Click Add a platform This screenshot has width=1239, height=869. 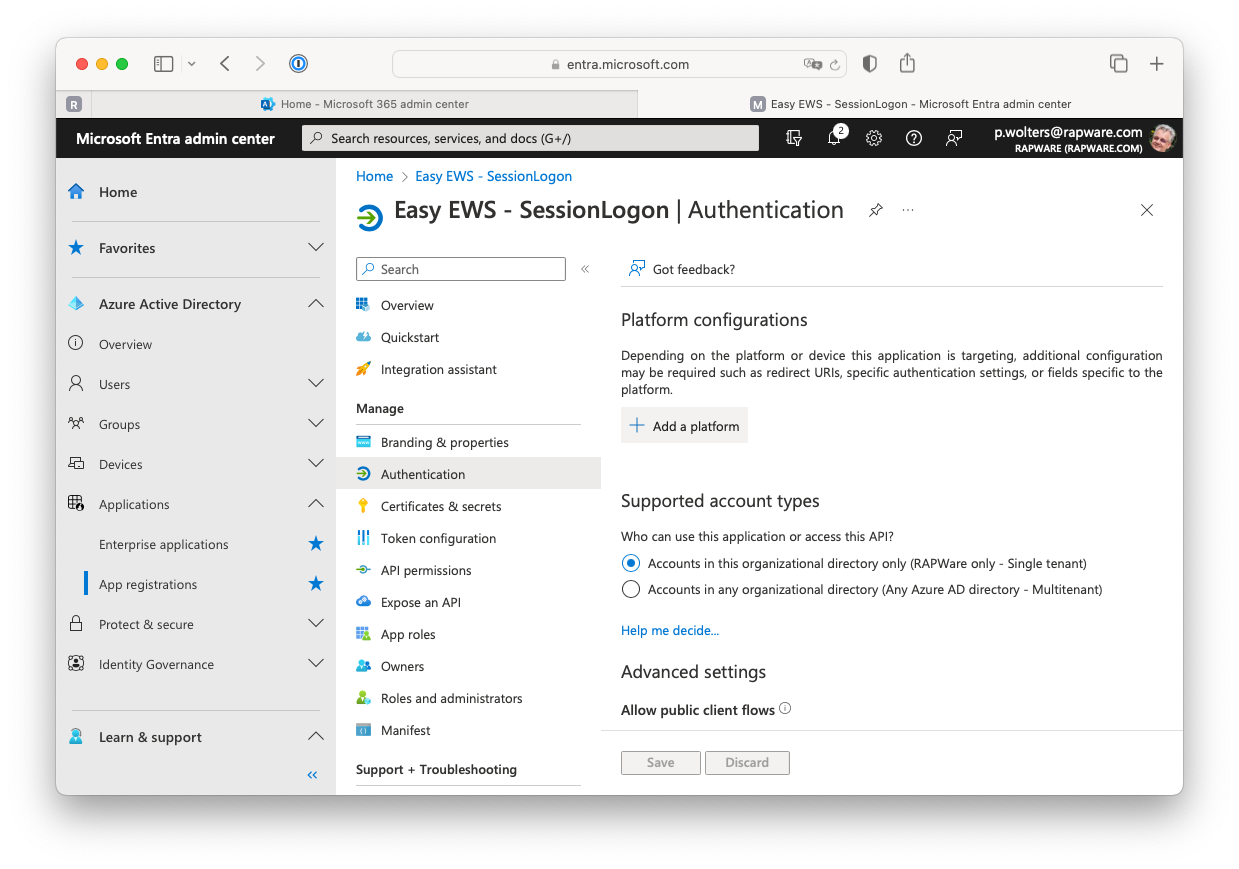coord(684,426)
